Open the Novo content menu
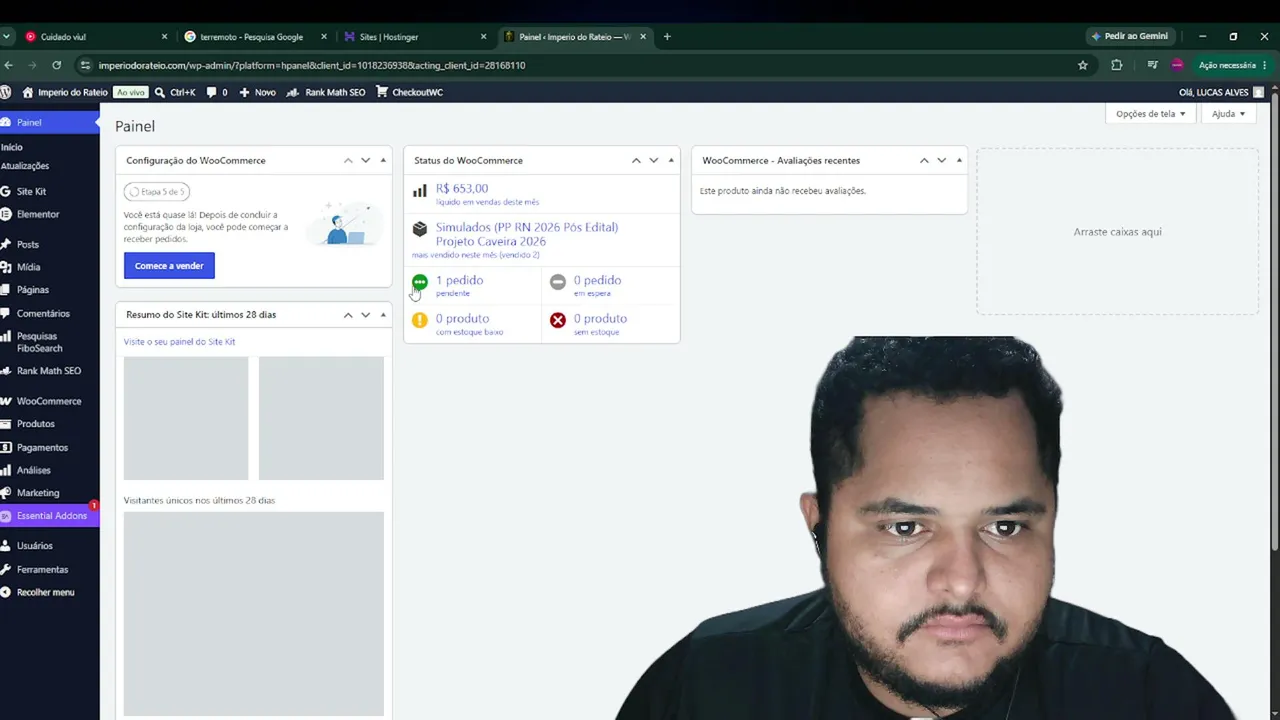The height and width of the screenshot is (720, 1280). click(257, 92)
